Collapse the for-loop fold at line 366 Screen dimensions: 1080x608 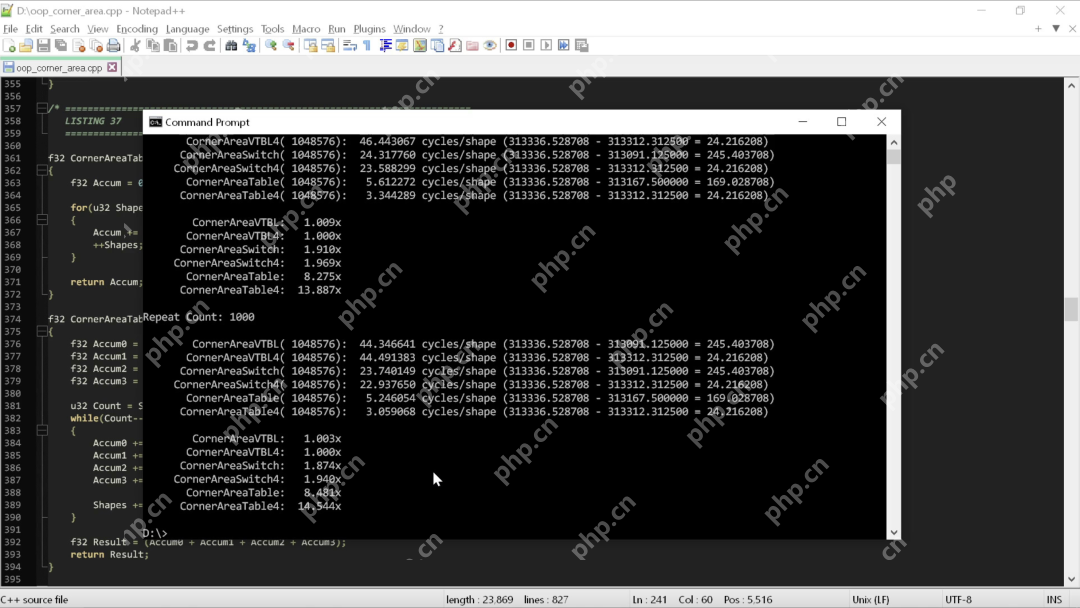click(x=42, y=220)
